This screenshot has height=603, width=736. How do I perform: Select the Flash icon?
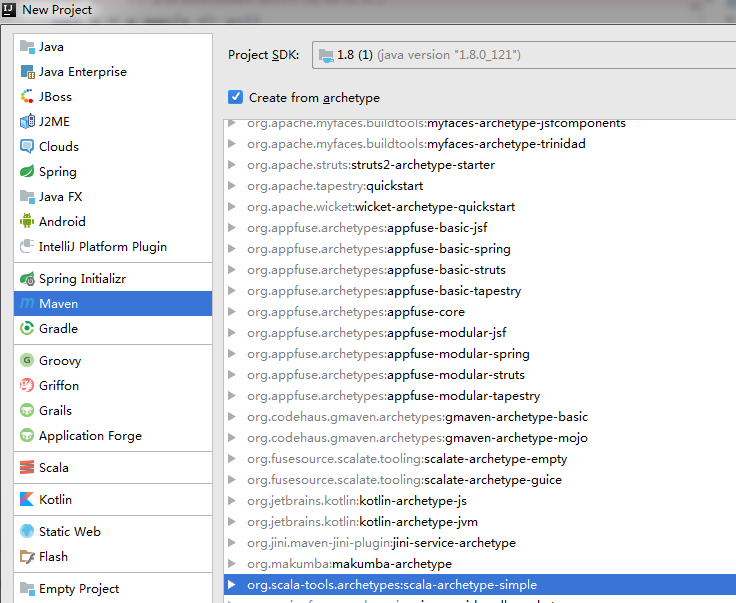click(27, 557)
